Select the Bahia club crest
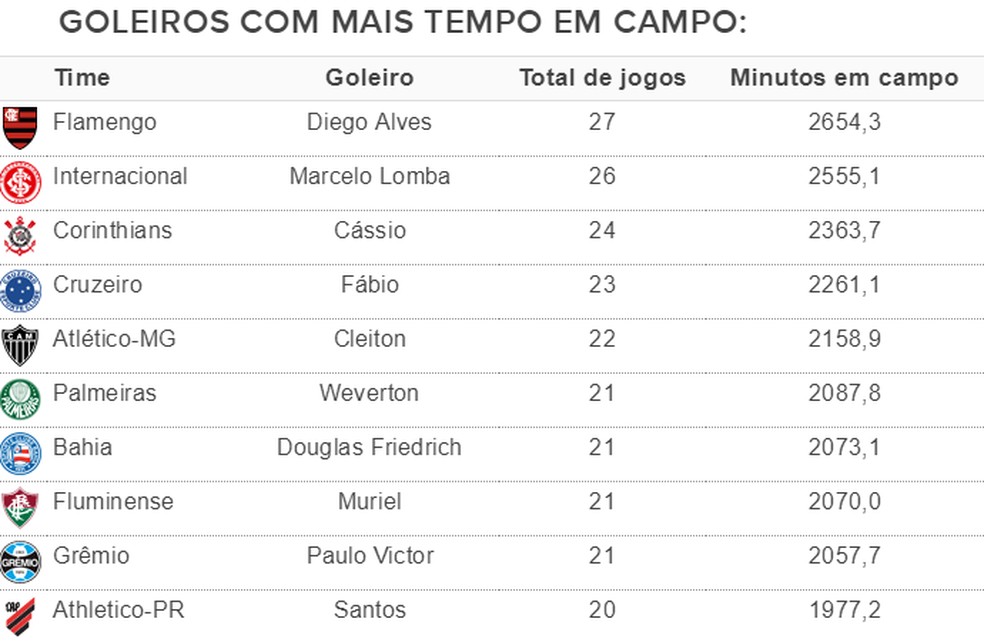984x642 pixels. (21, 454)
